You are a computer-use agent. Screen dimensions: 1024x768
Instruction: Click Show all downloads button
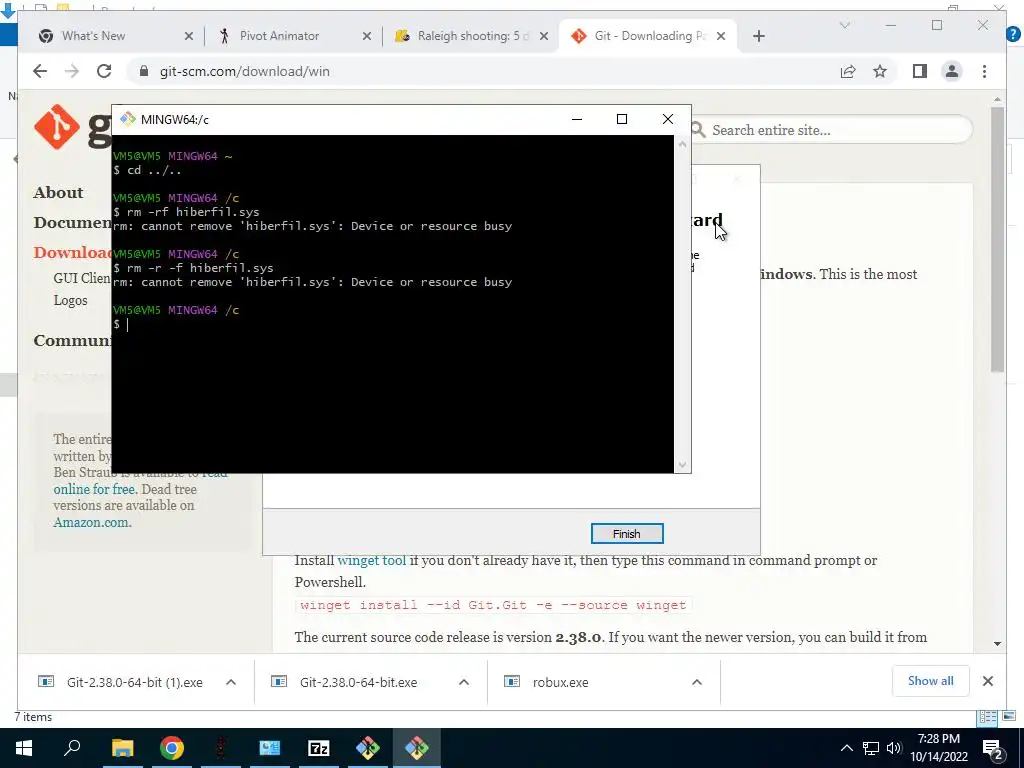(930, 681)
